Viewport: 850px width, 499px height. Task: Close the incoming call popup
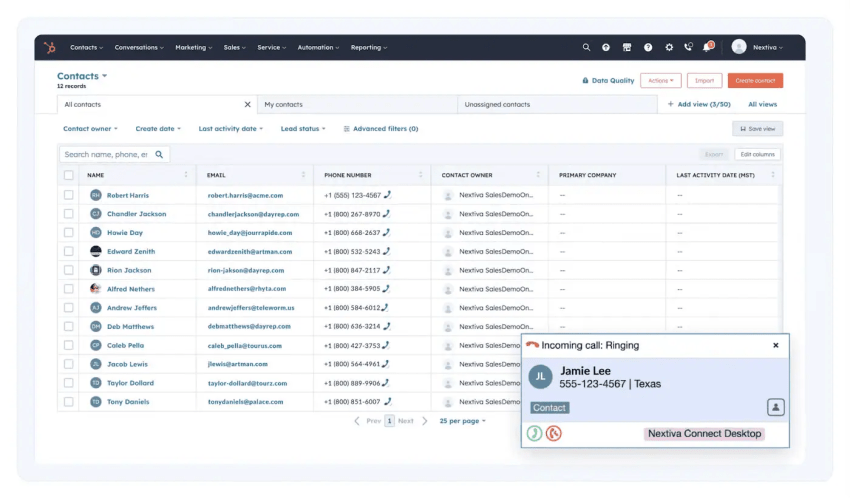tap(776, 345)
